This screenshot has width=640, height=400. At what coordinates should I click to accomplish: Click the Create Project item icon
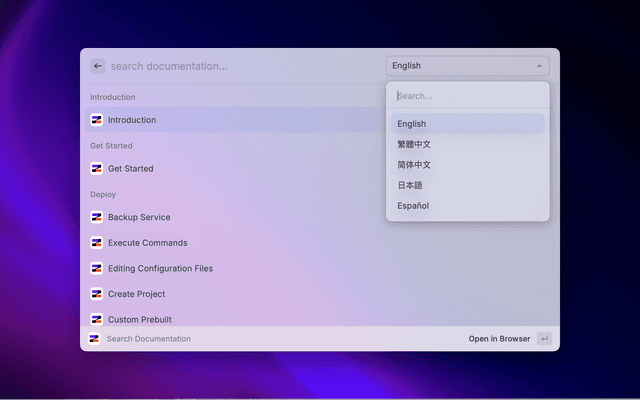tap(97, 294)
